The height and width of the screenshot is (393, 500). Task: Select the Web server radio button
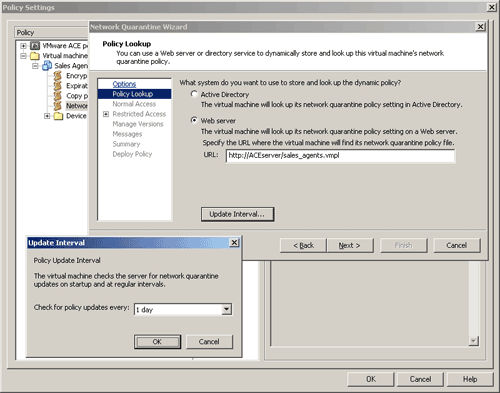(x=194, y=120)
